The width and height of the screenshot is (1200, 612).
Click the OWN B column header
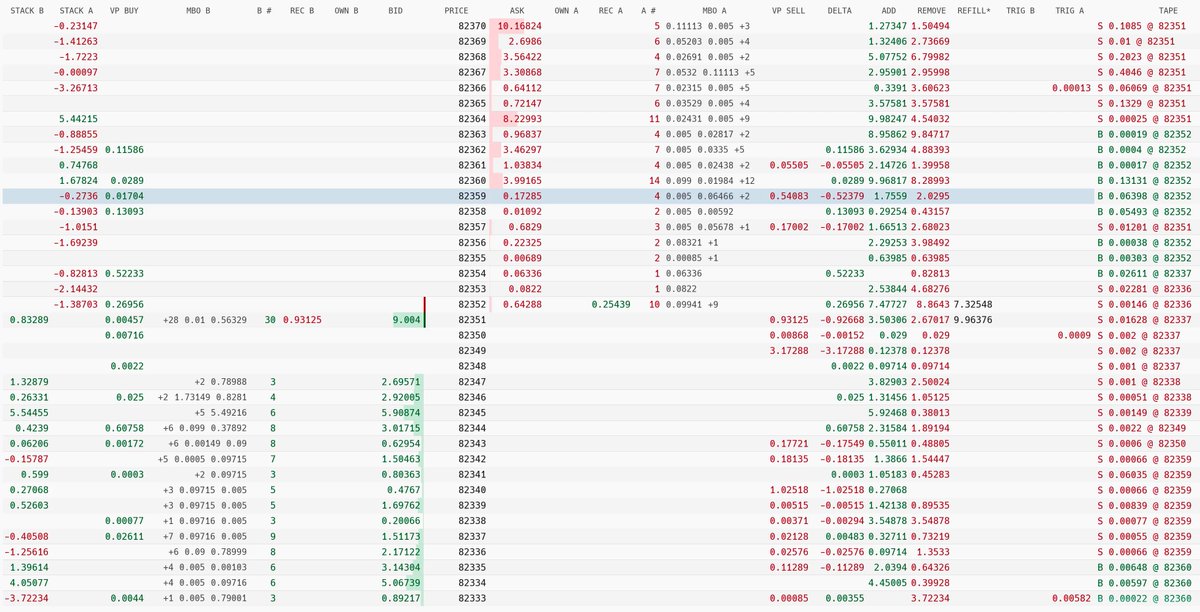[x=347, y=9]
